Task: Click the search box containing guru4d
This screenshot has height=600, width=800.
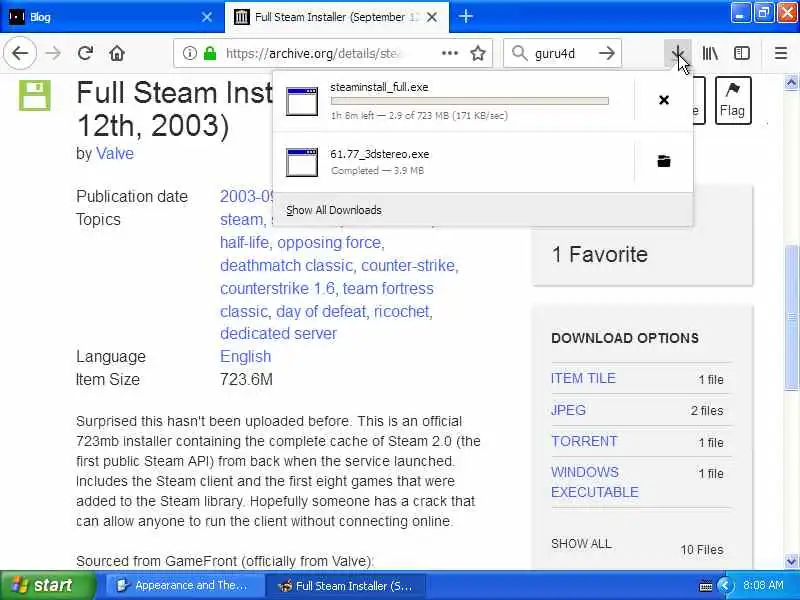Action: click(x=562, y=53)
